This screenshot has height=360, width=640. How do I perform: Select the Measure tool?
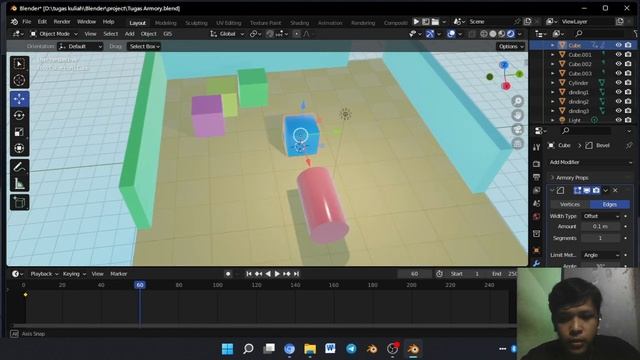tap(19, 184)
